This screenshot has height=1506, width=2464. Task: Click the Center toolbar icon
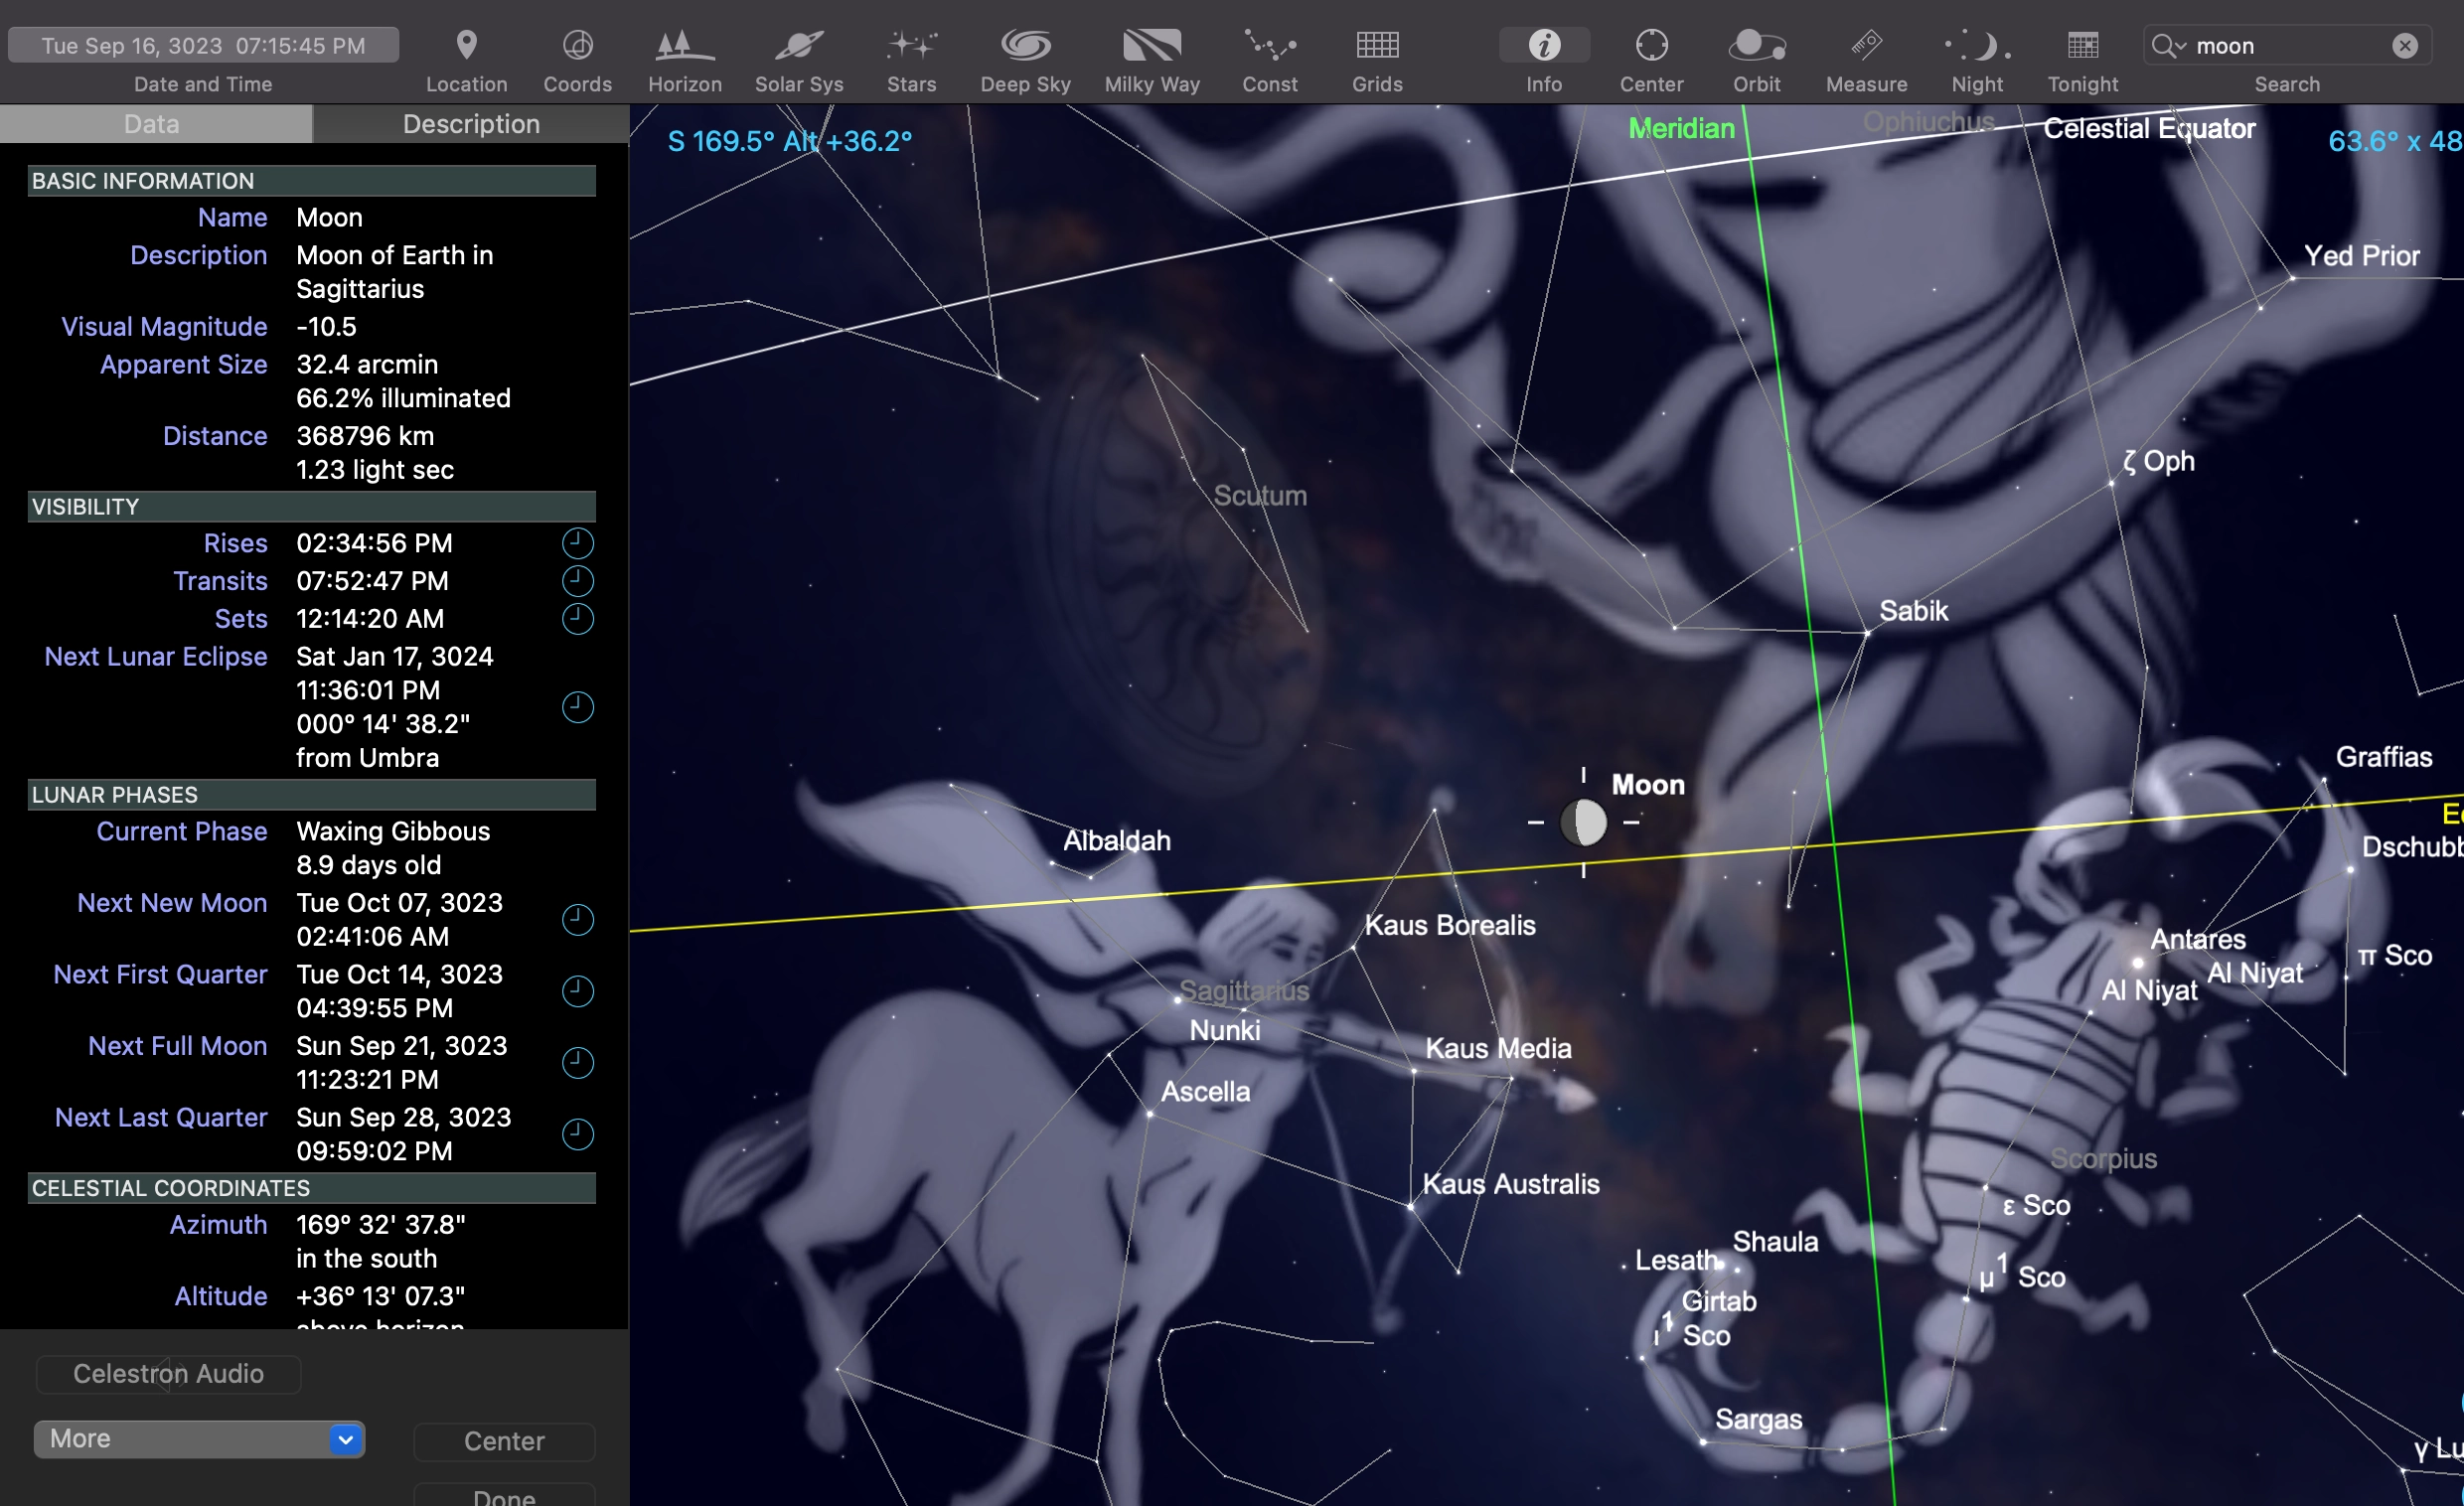click(1651, 46)
